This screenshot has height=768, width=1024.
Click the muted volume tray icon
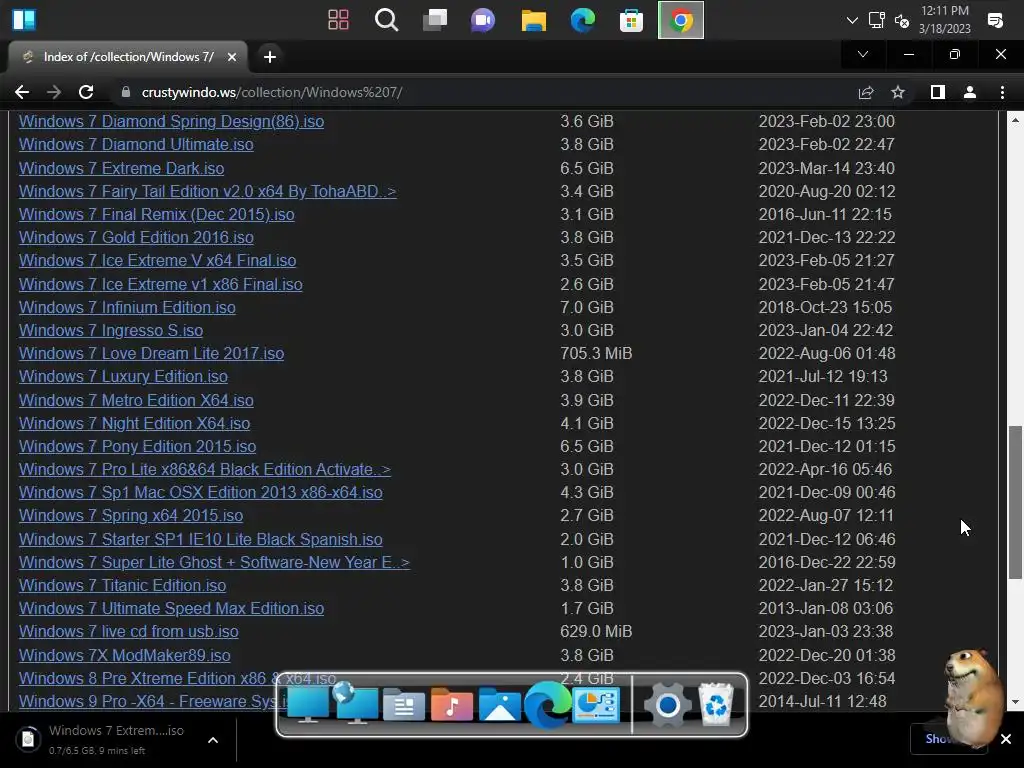(x=902, y=20)
